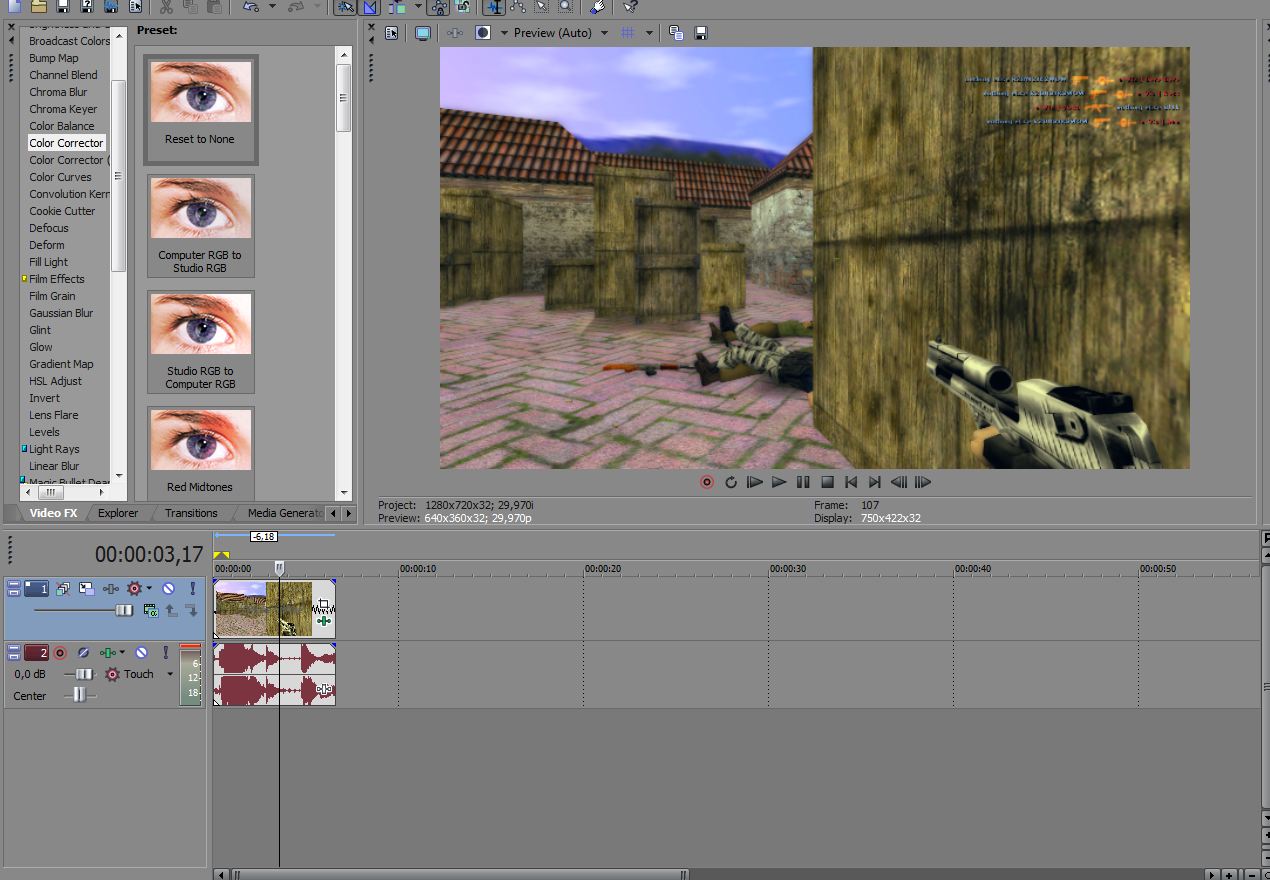Select Chroma Keyer in the effects list
1270x880 pixels.
click(63, 109)
